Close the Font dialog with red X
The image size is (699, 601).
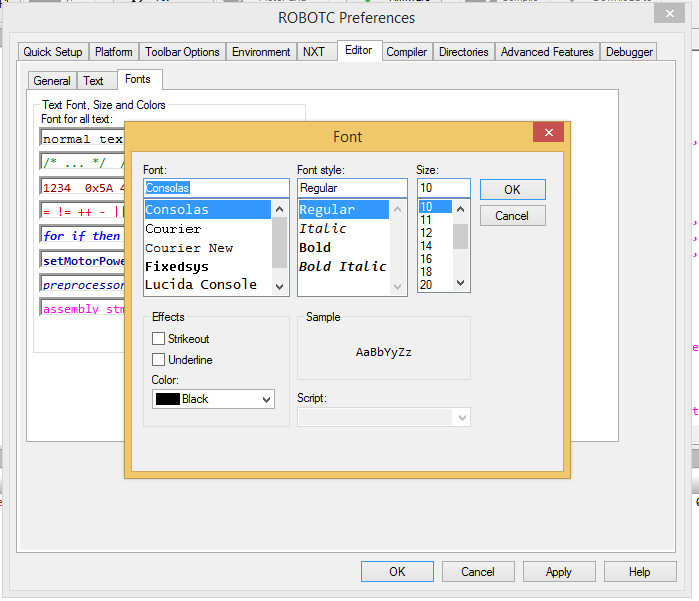[548, 132]
